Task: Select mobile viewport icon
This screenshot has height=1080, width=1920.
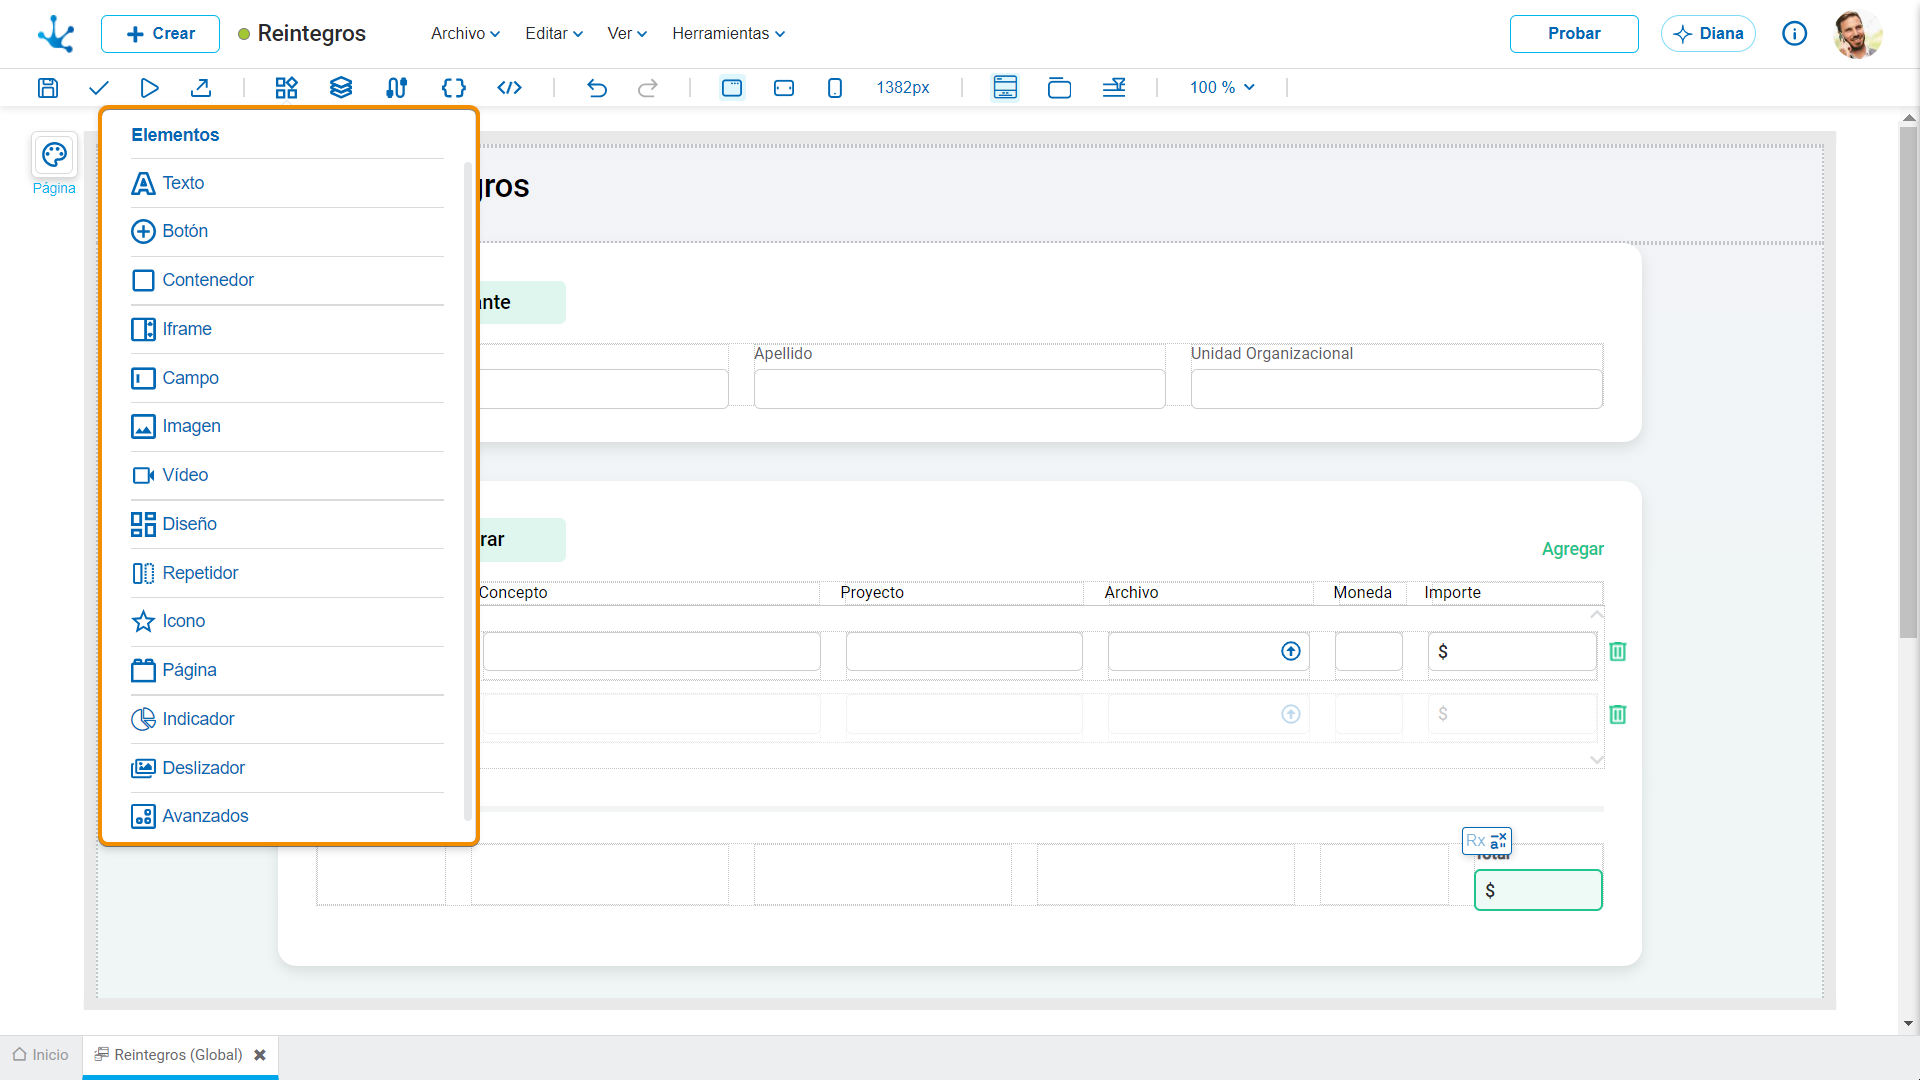Action: (835, 88)
